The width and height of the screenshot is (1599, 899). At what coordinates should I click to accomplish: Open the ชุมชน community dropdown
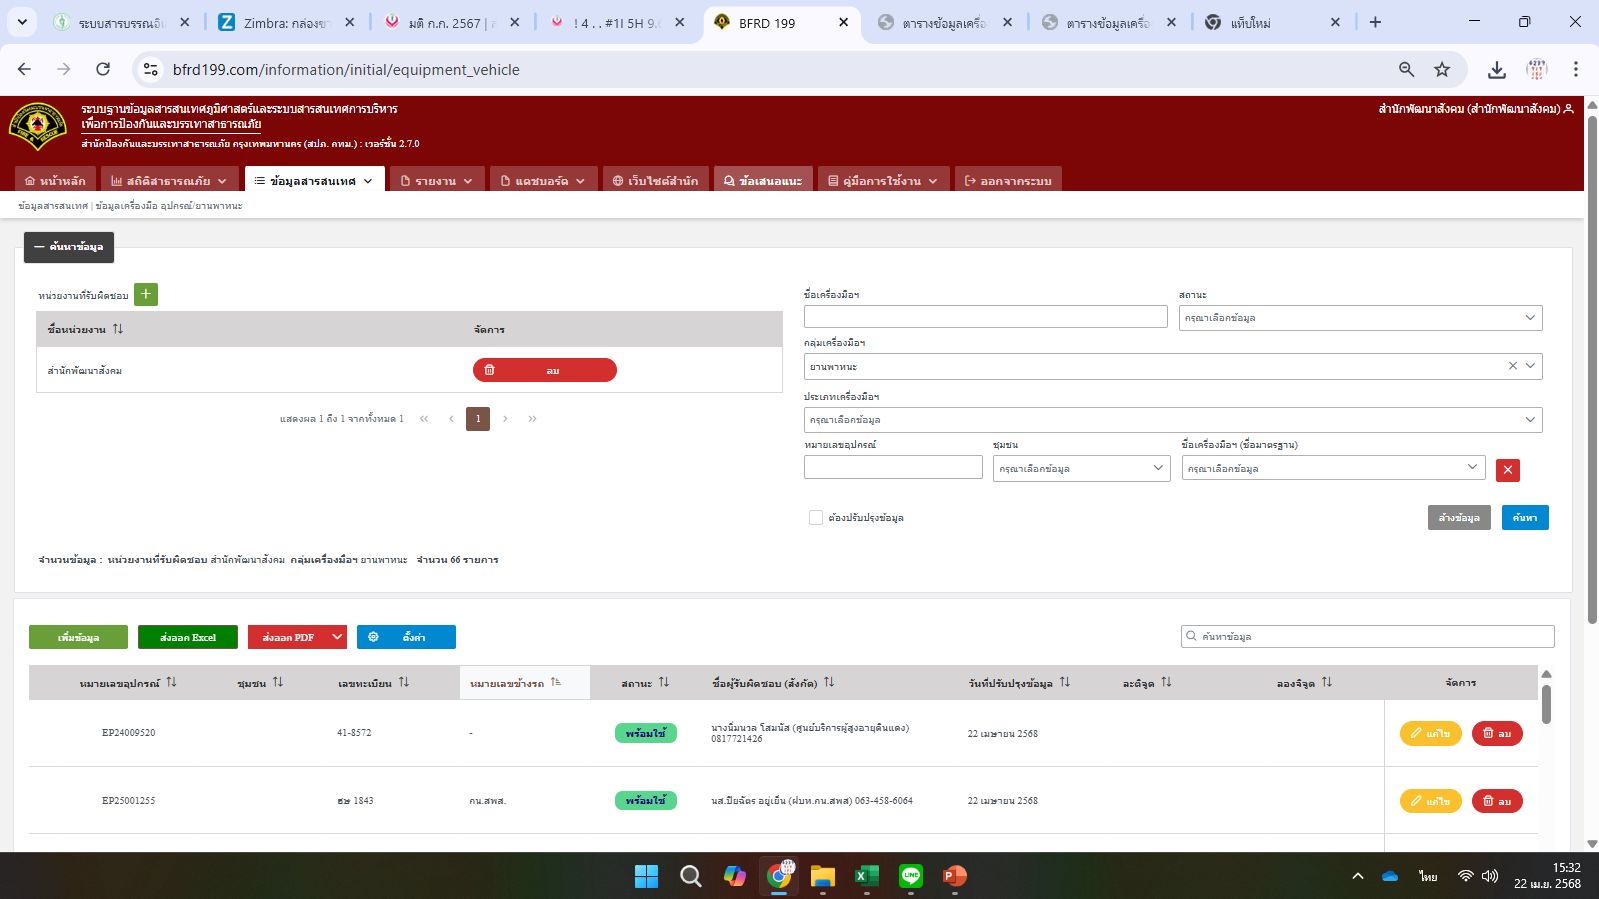(x=1080, y=469)
